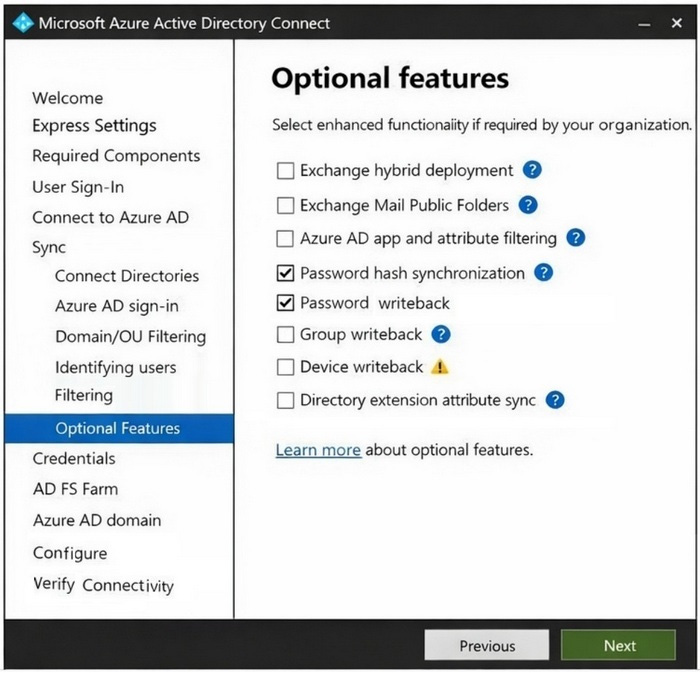Uncheck Password writeback option
The height and width of the screenshot is (673, 700).
tap(285, 303)
